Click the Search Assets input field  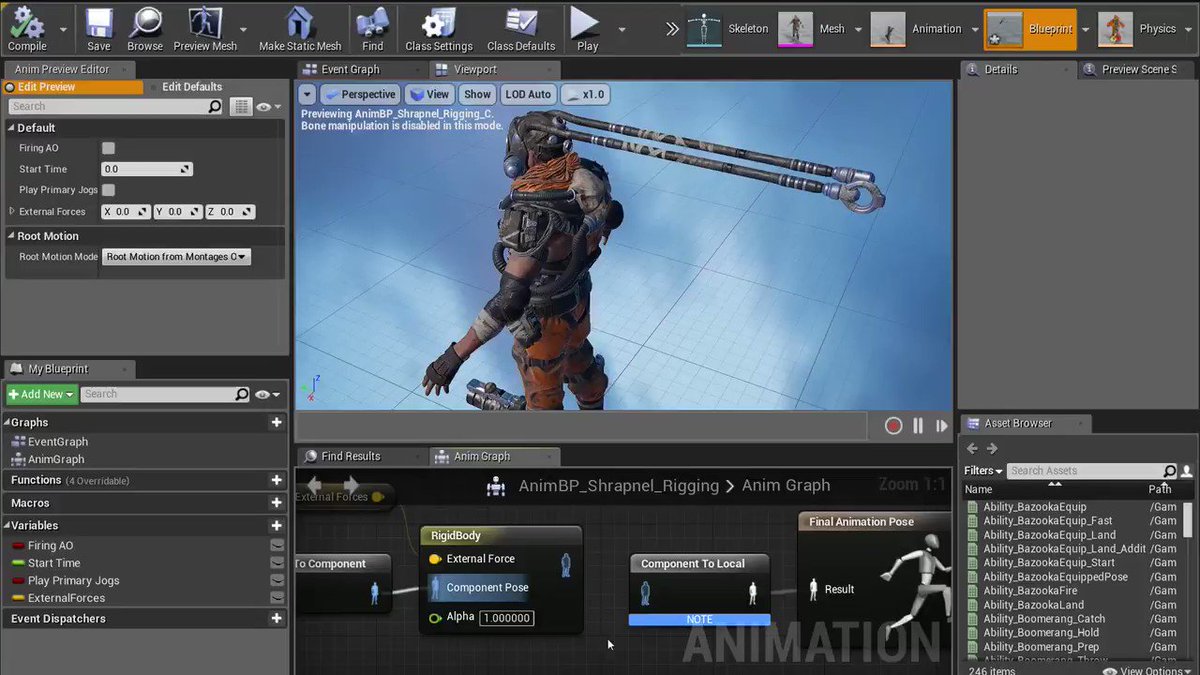coord(1090,470)
